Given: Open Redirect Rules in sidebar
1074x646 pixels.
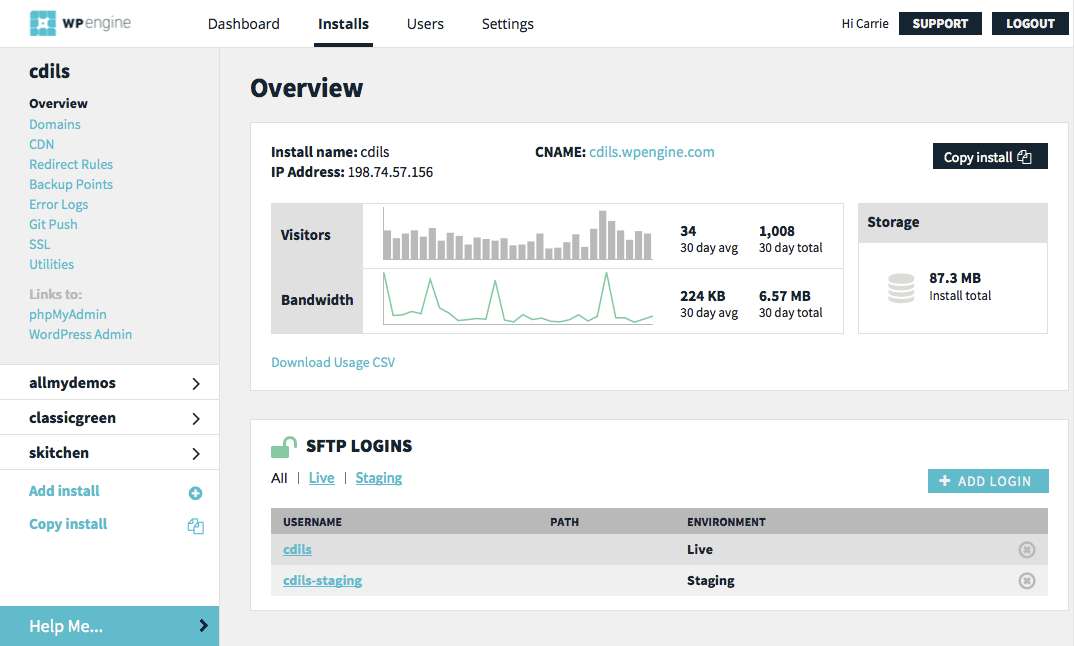Looking at the screenshot, I should (x=71, y=164).
